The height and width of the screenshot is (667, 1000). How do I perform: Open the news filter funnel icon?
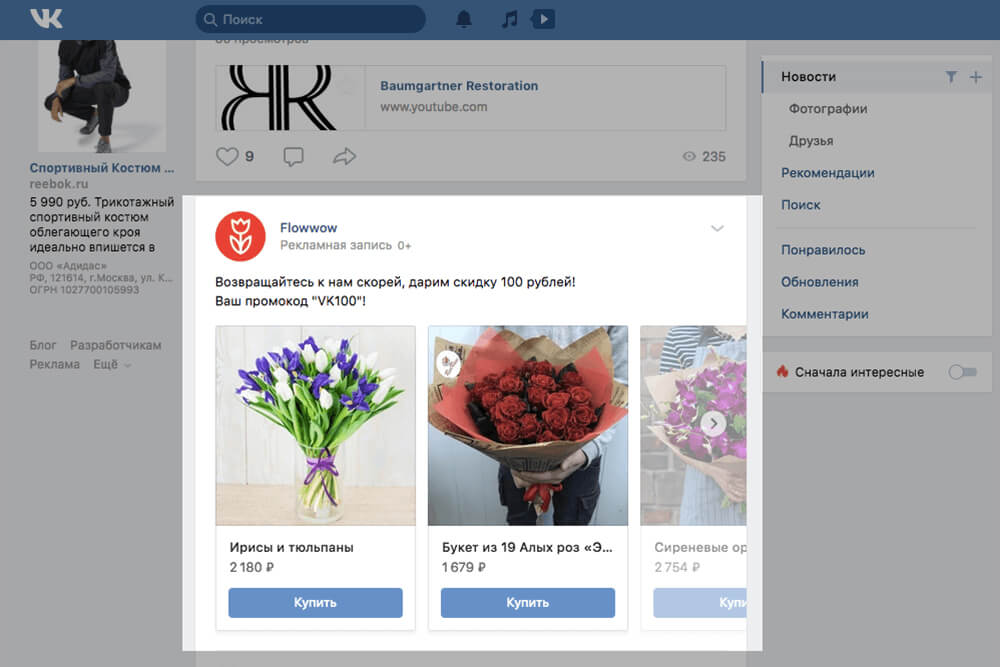pos(951,77)
